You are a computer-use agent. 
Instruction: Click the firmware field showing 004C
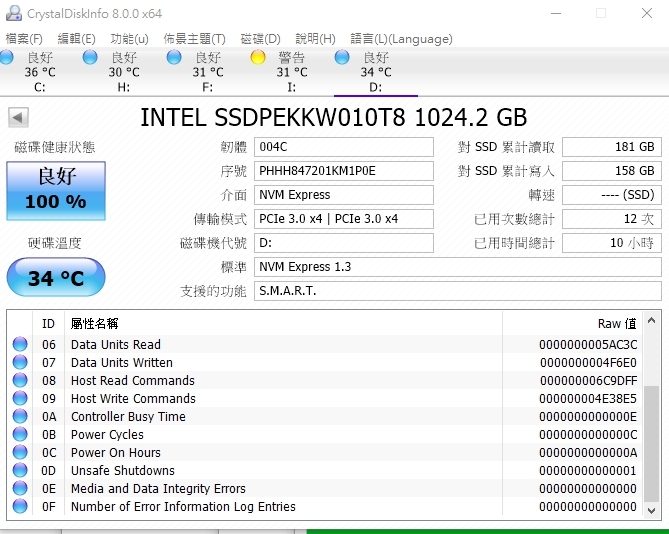tap(344, 147)
